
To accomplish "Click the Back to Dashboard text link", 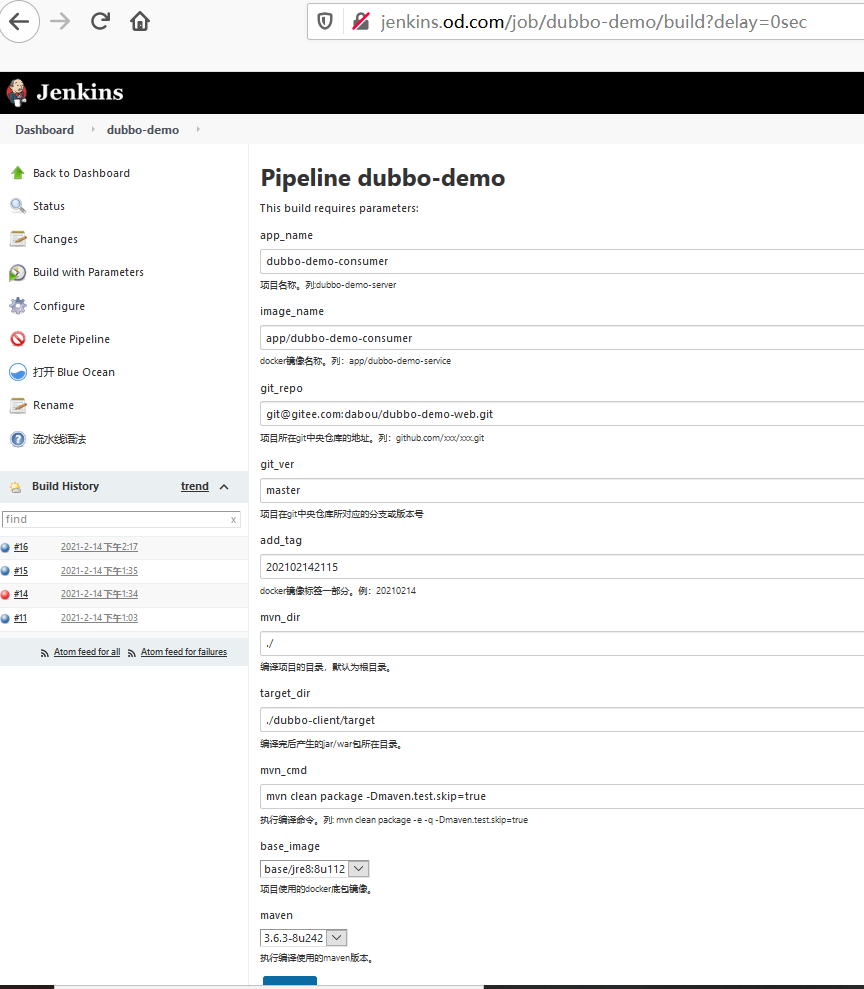I will (x=81, y=173).
